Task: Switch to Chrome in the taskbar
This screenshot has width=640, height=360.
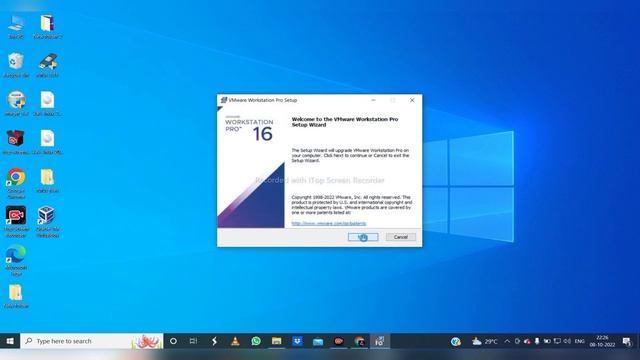Action: 359,341
